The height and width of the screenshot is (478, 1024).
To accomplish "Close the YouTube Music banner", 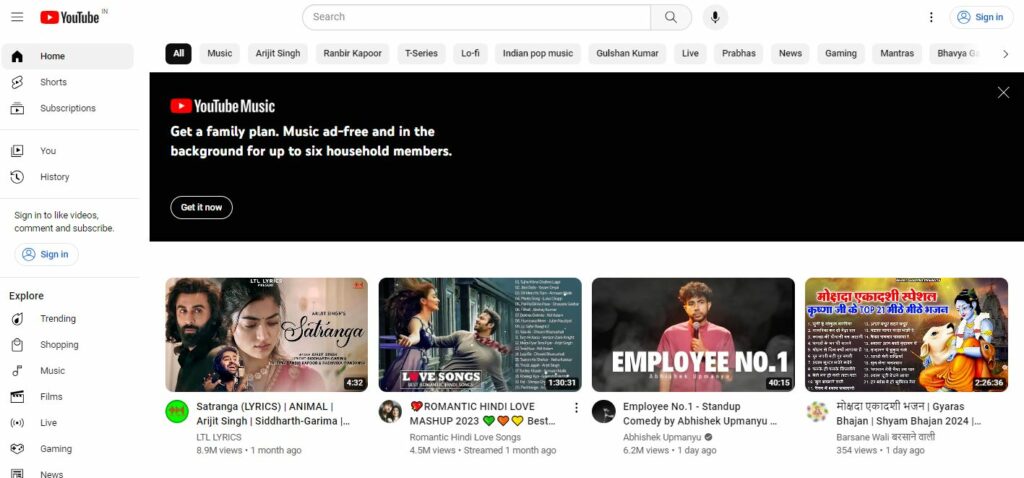I will [1003, 93].
